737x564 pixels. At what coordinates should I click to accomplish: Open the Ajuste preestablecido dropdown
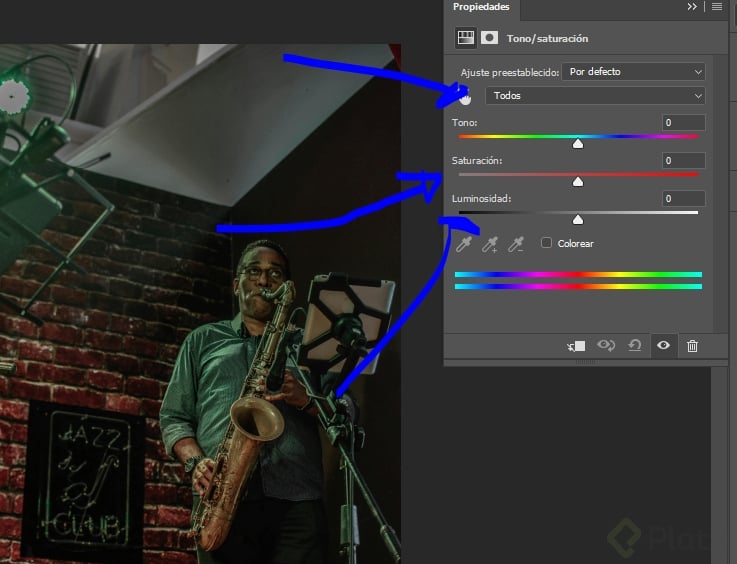(633, 72)
